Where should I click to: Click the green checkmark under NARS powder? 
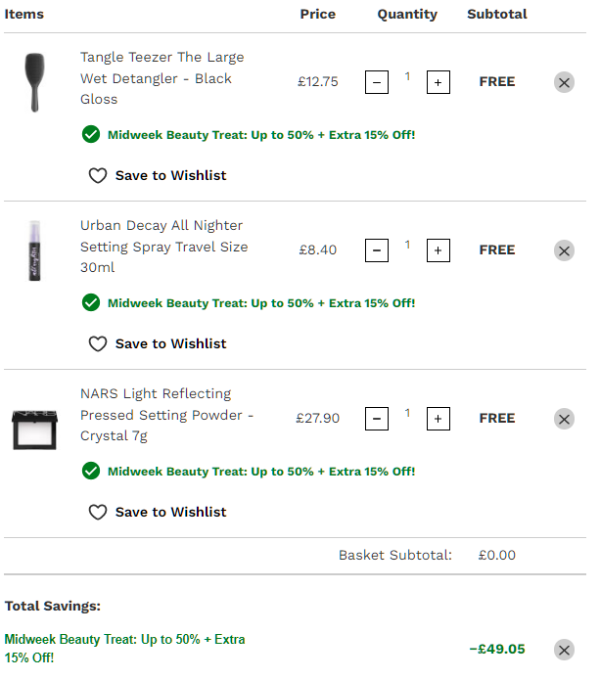pos(91,471)
